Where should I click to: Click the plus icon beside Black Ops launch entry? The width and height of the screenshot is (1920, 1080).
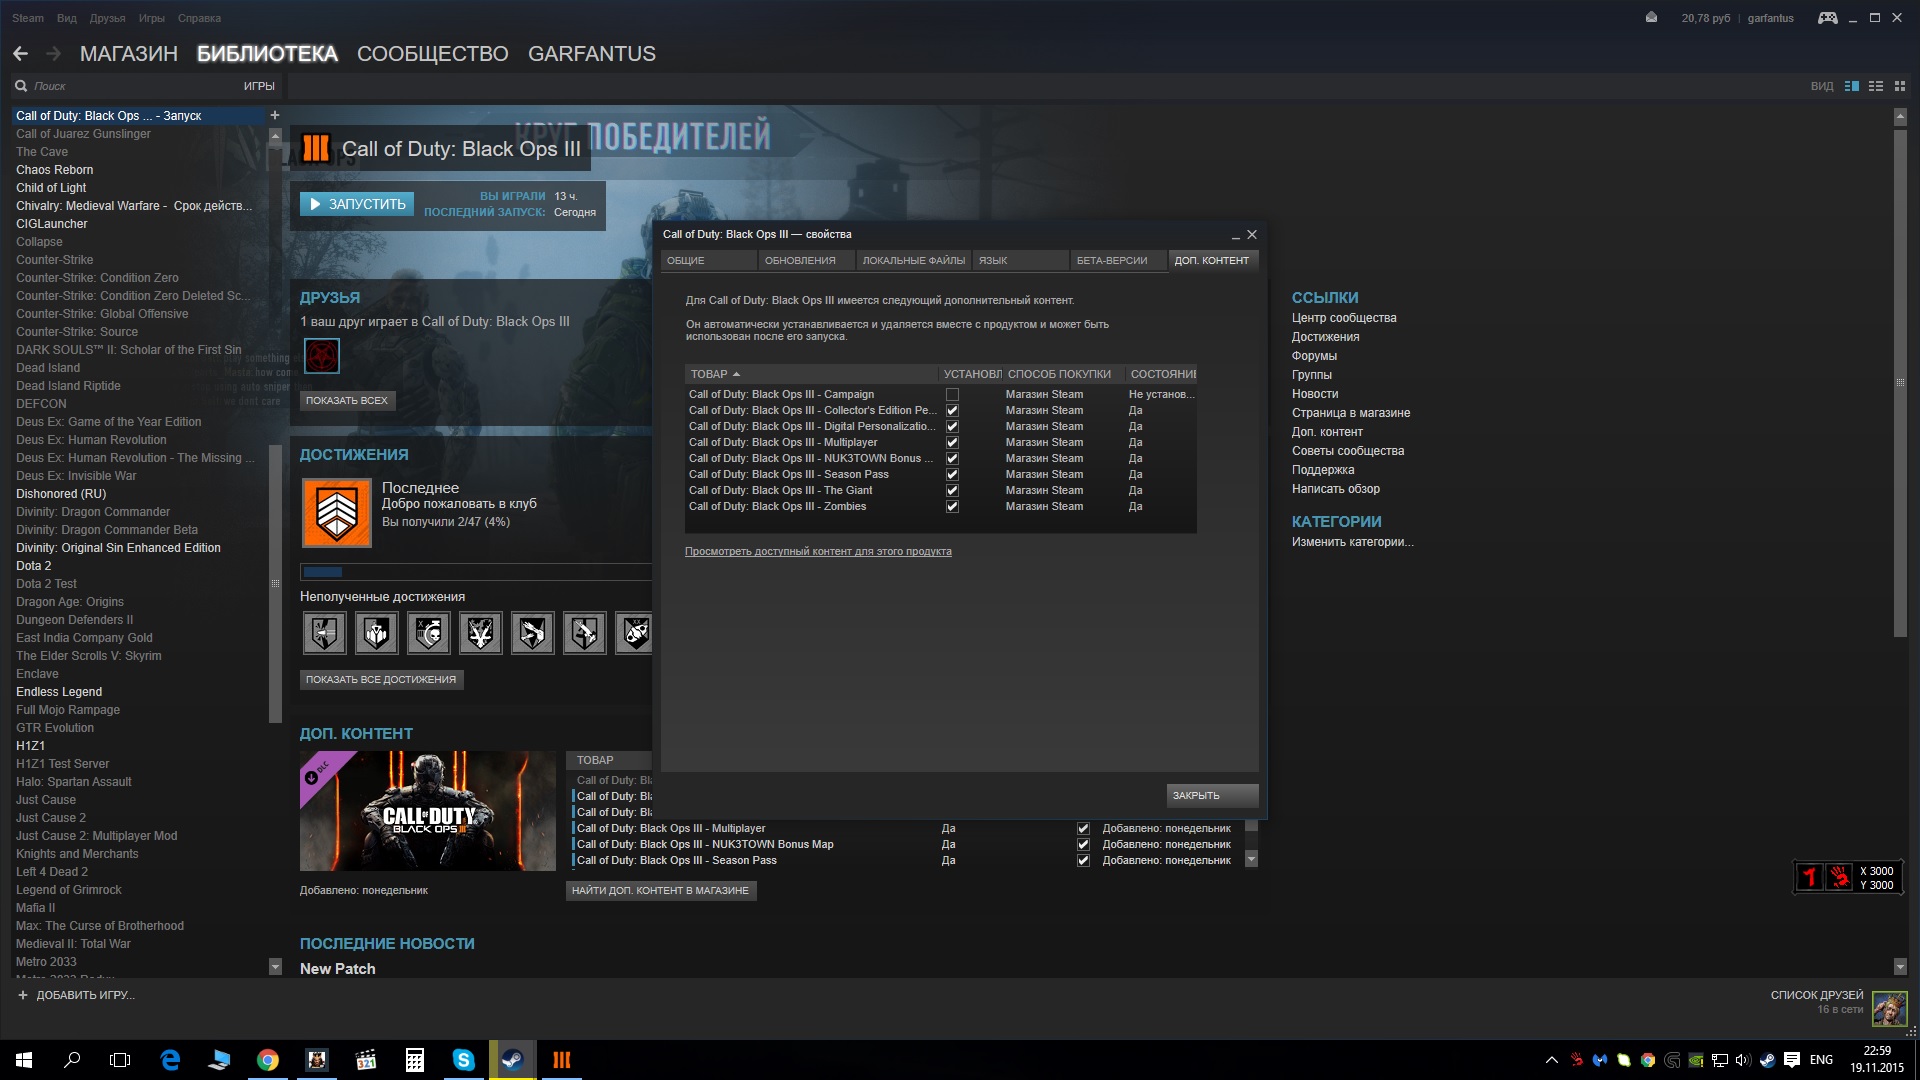275,115
